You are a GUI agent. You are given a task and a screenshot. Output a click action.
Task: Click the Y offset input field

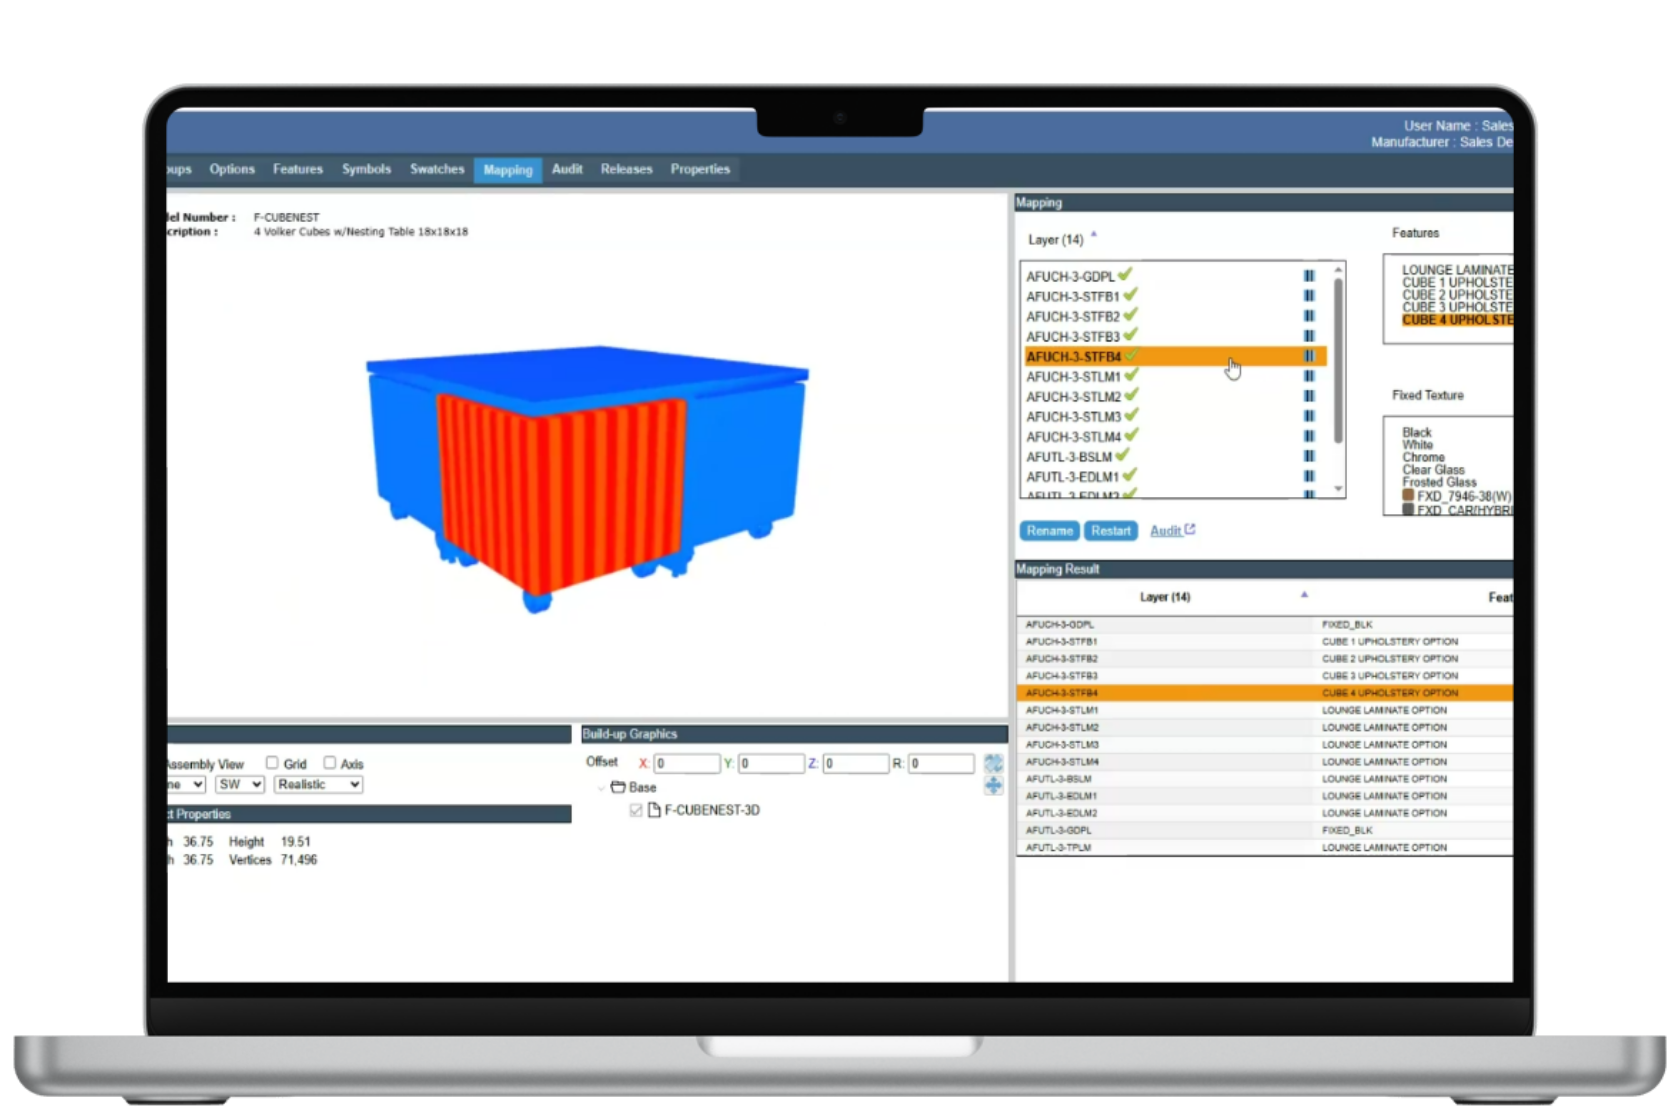tap(771, 763)
